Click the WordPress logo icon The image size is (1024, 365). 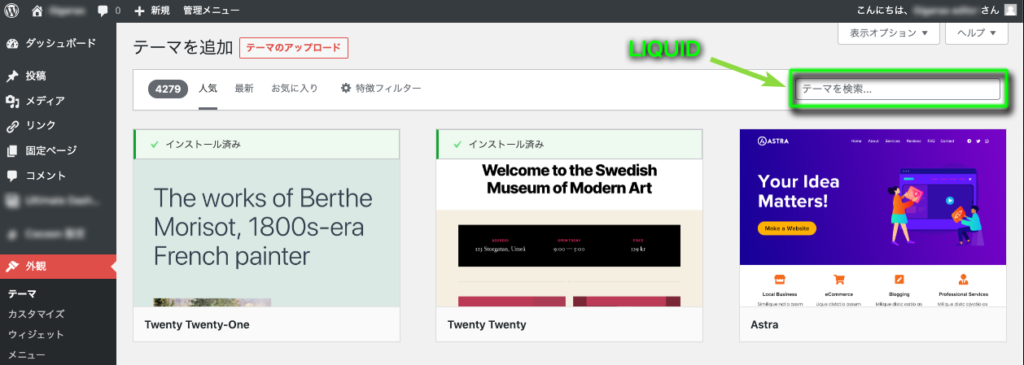[x=11, y=10]
